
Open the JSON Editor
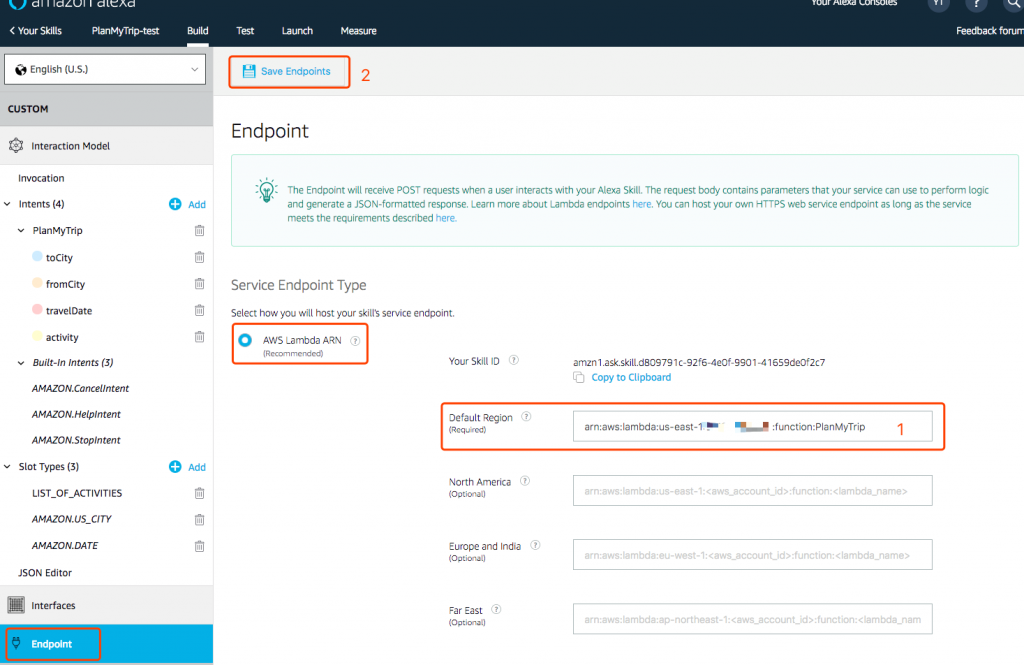45,572
